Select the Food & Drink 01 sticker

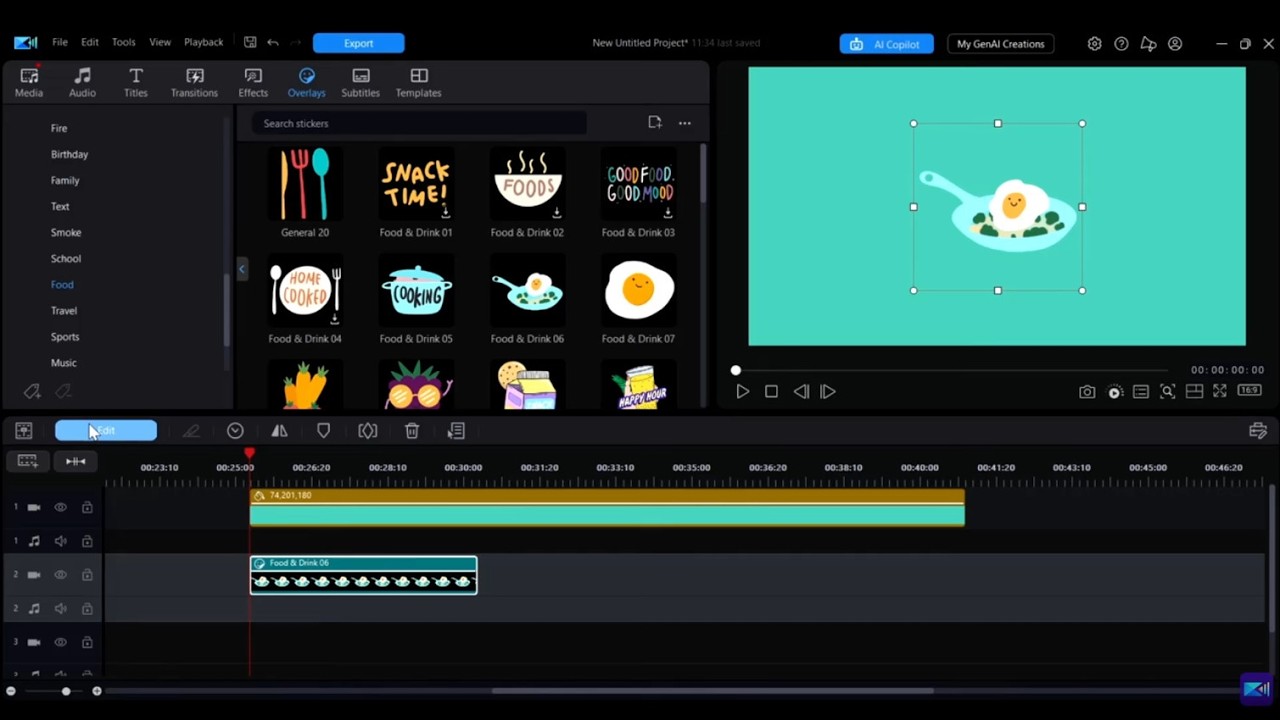(x=416, y=193)
